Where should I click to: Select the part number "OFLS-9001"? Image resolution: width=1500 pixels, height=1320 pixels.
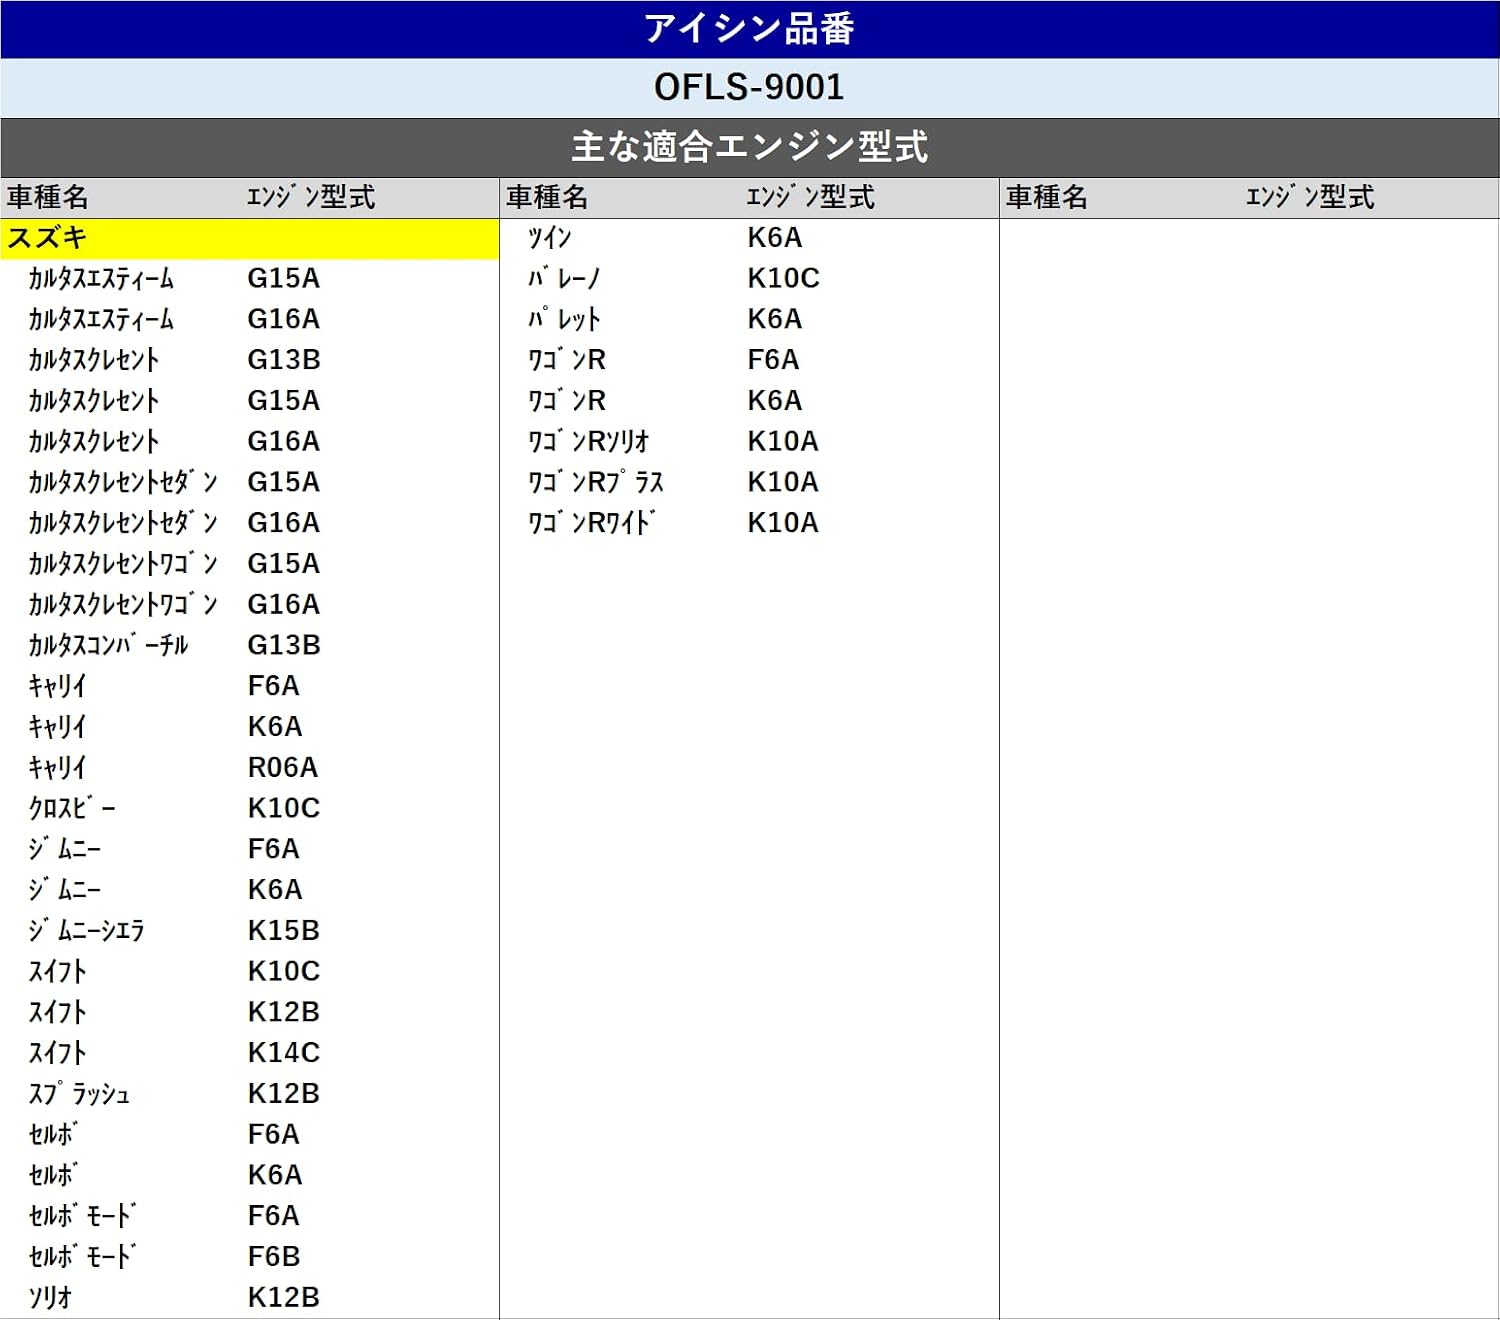(749, 88)
